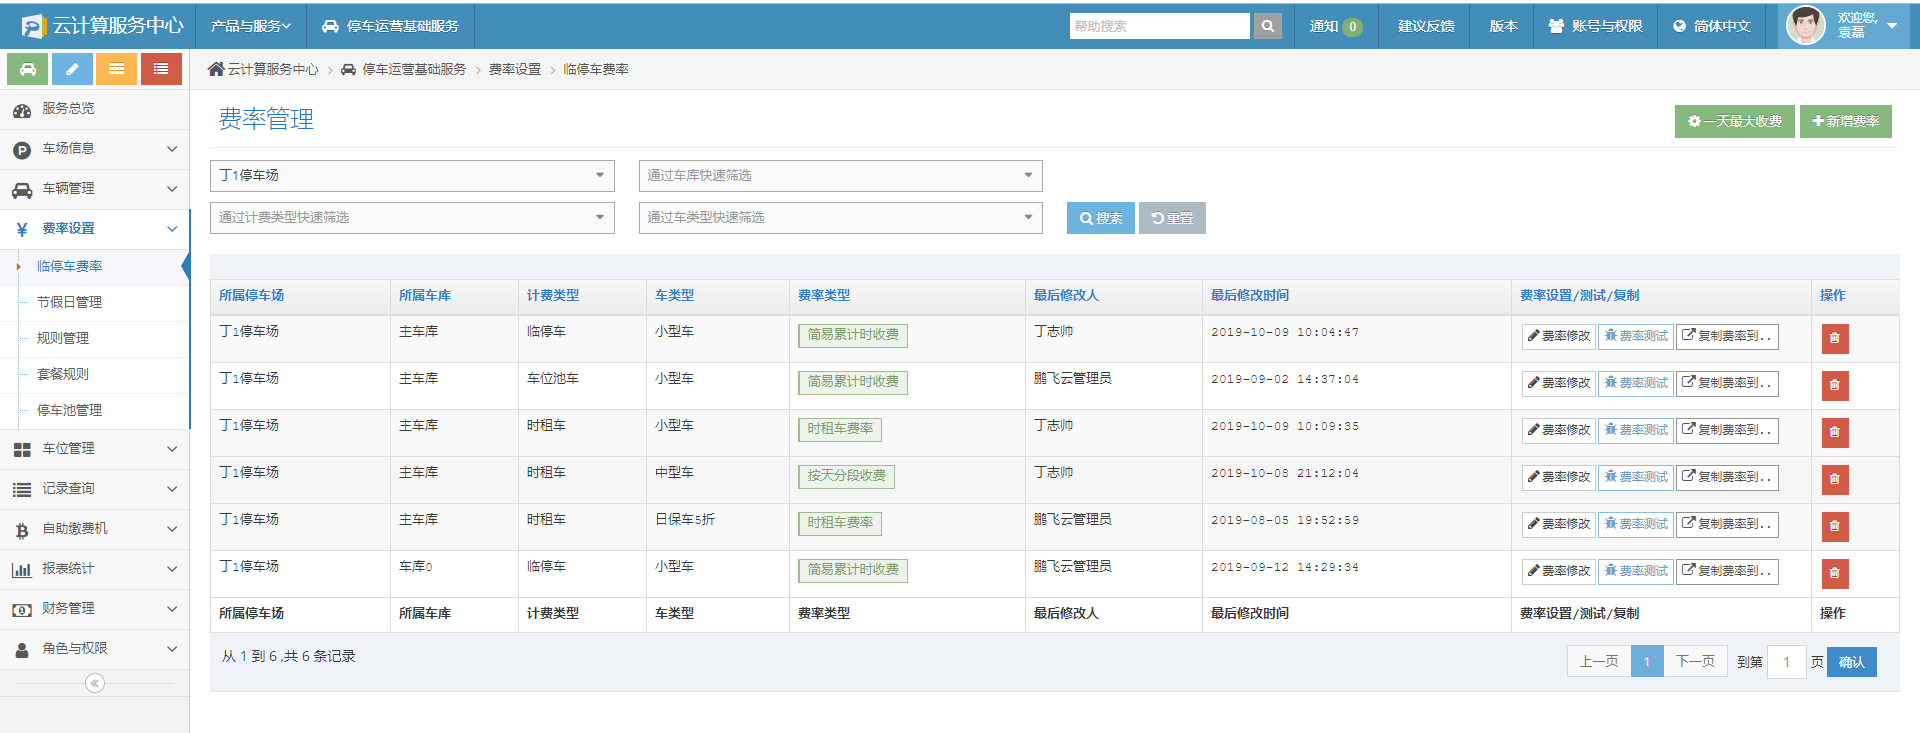
Task: Collapse the sidebar with the double-arrow icon
Action: [x=95, y=683]
